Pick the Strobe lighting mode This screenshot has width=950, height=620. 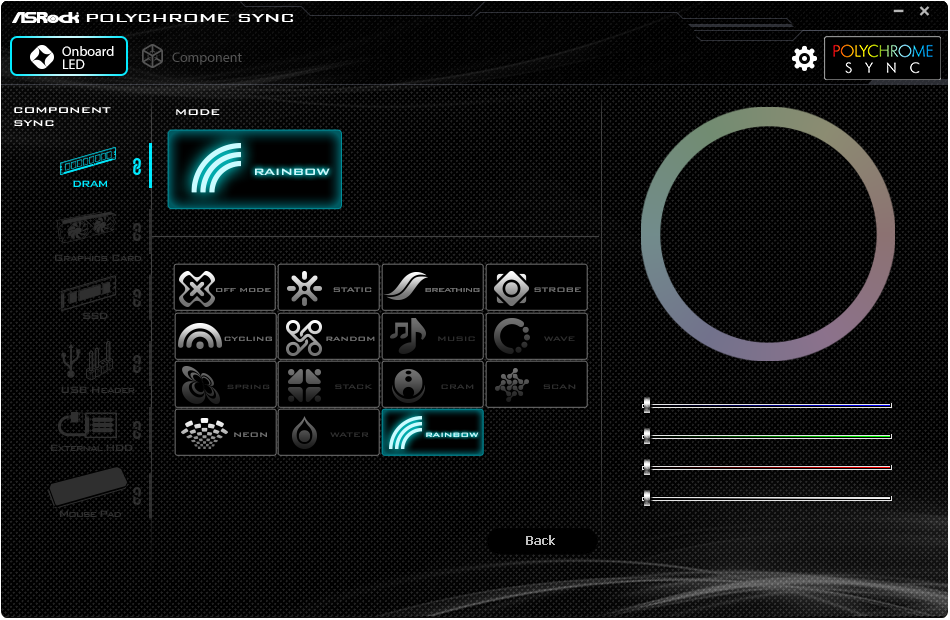(x=537, y=288)
